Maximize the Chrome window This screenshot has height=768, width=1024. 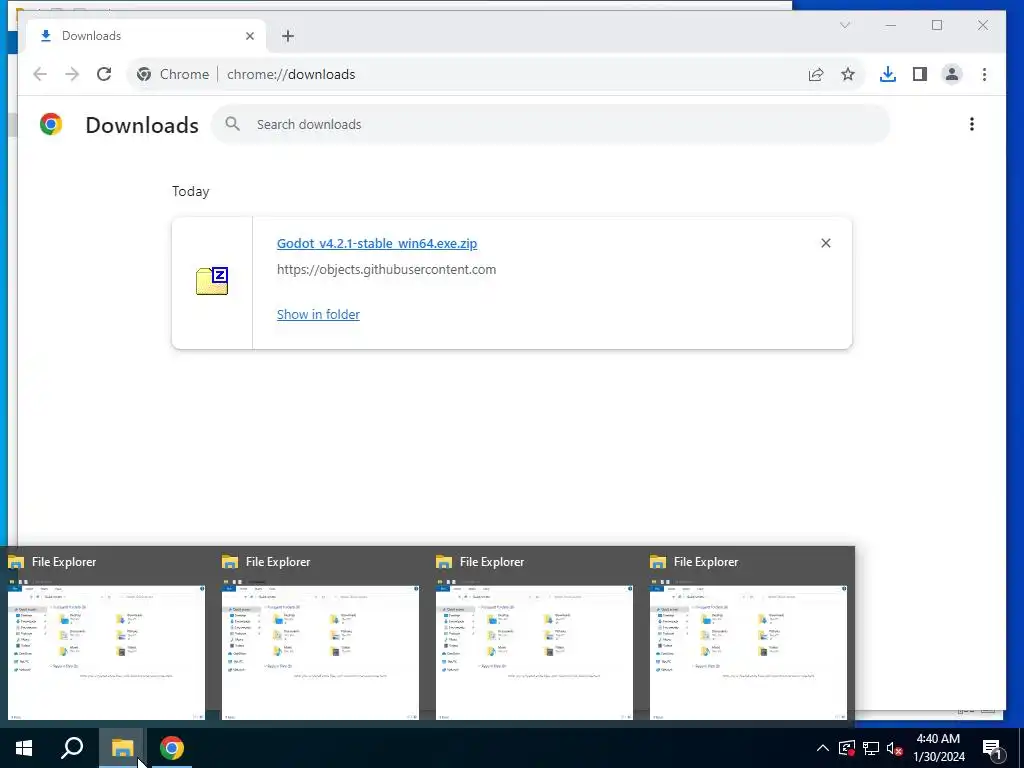point(936,25)
